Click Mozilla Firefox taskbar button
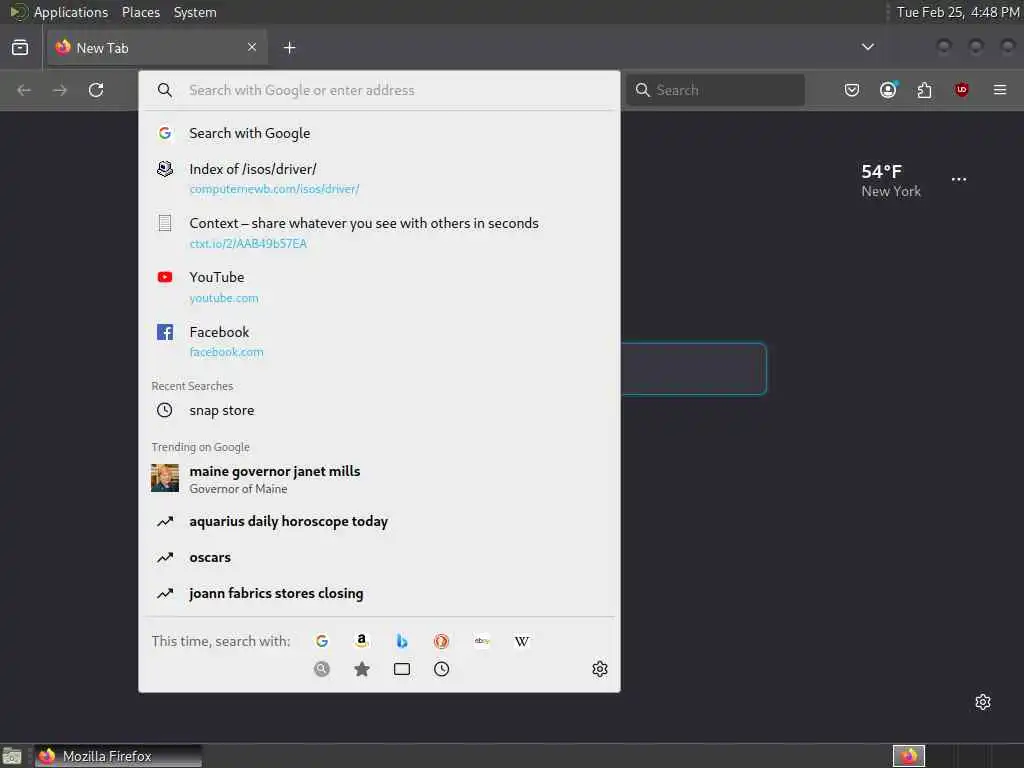 [118, 756]
